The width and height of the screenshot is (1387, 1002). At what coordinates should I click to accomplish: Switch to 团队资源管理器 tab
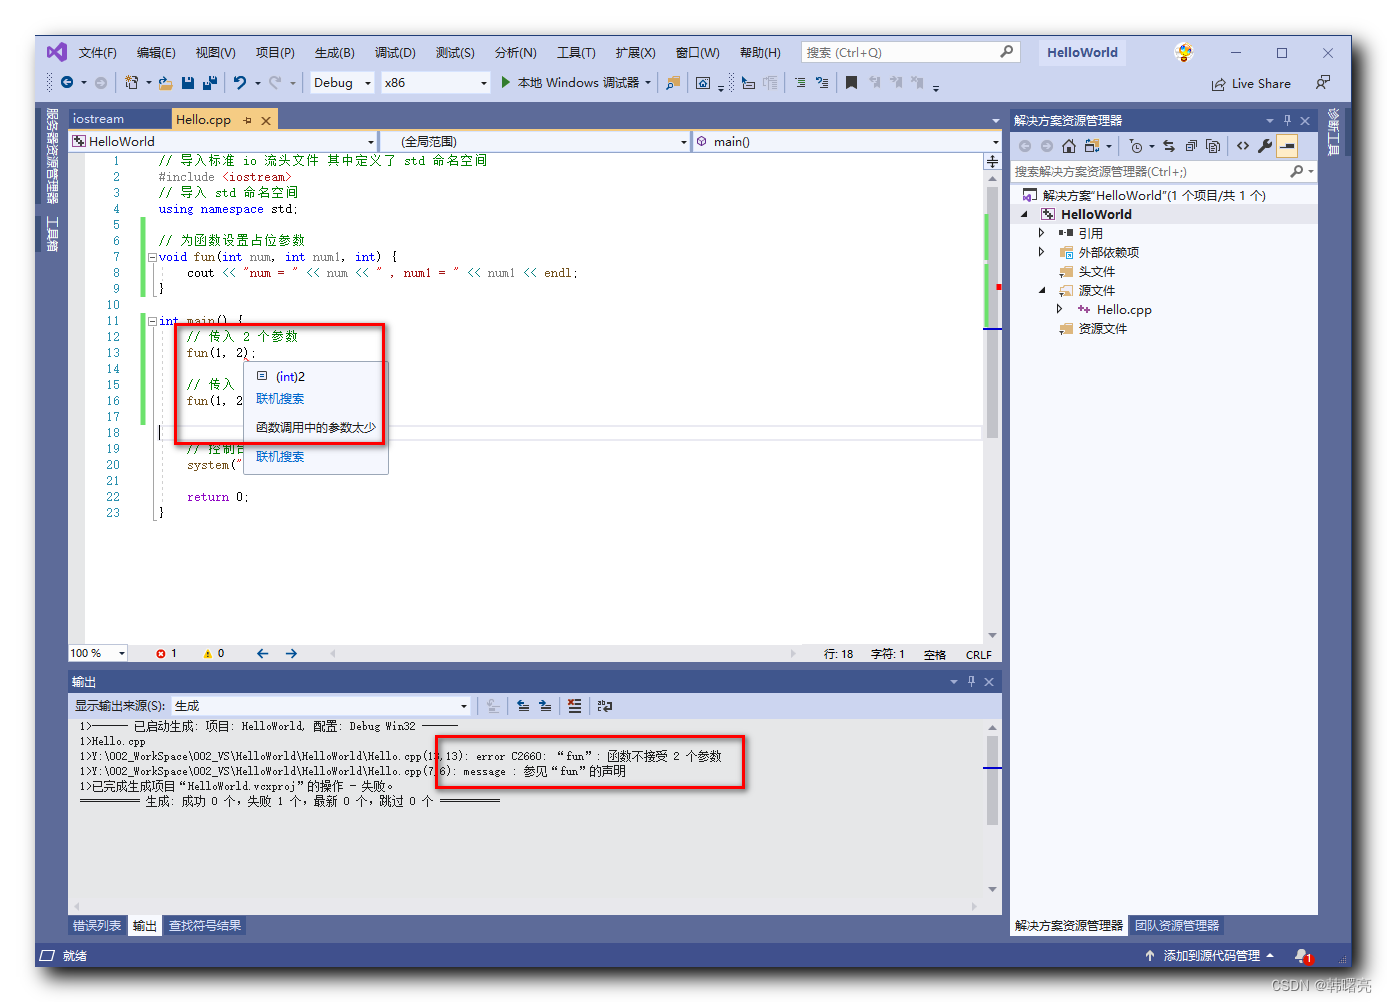[x=1177, y=926]
